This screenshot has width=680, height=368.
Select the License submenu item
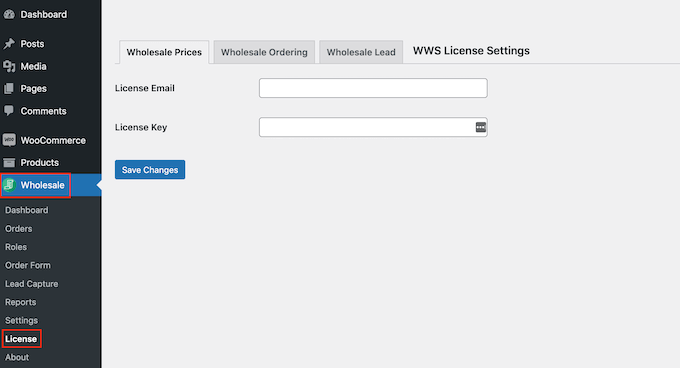point(21,339)
